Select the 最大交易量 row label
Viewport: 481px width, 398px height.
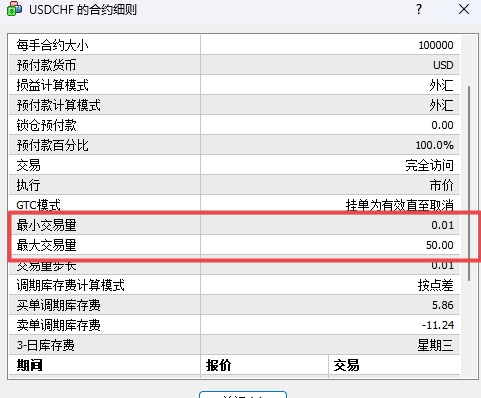[x=46, y=245]
